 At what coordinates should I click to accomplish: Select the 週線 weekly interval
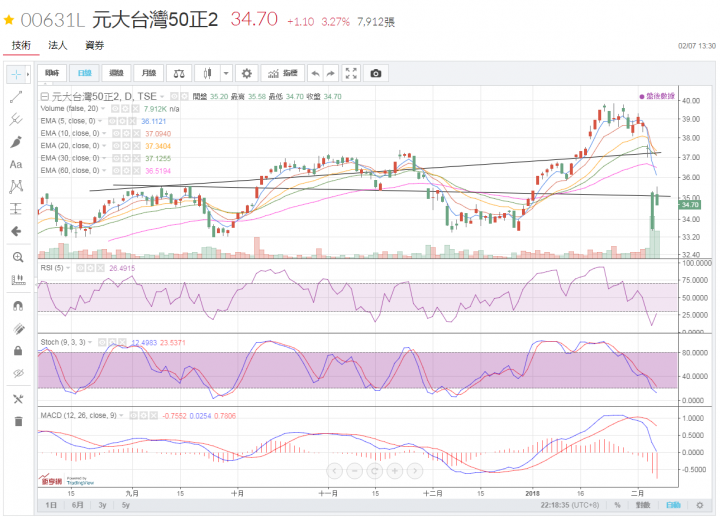pos(116,73)
